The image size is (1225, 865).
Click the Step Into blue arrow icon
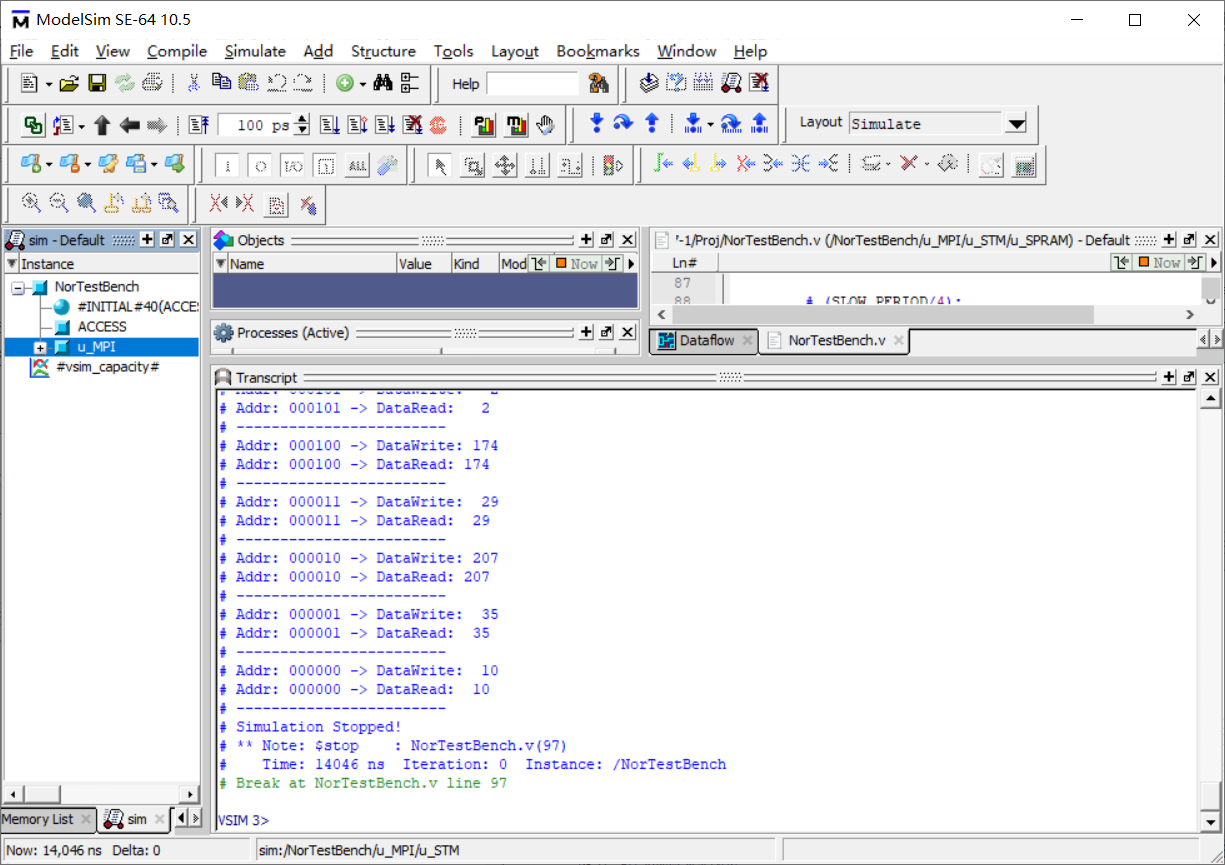(x=597, y=124)
